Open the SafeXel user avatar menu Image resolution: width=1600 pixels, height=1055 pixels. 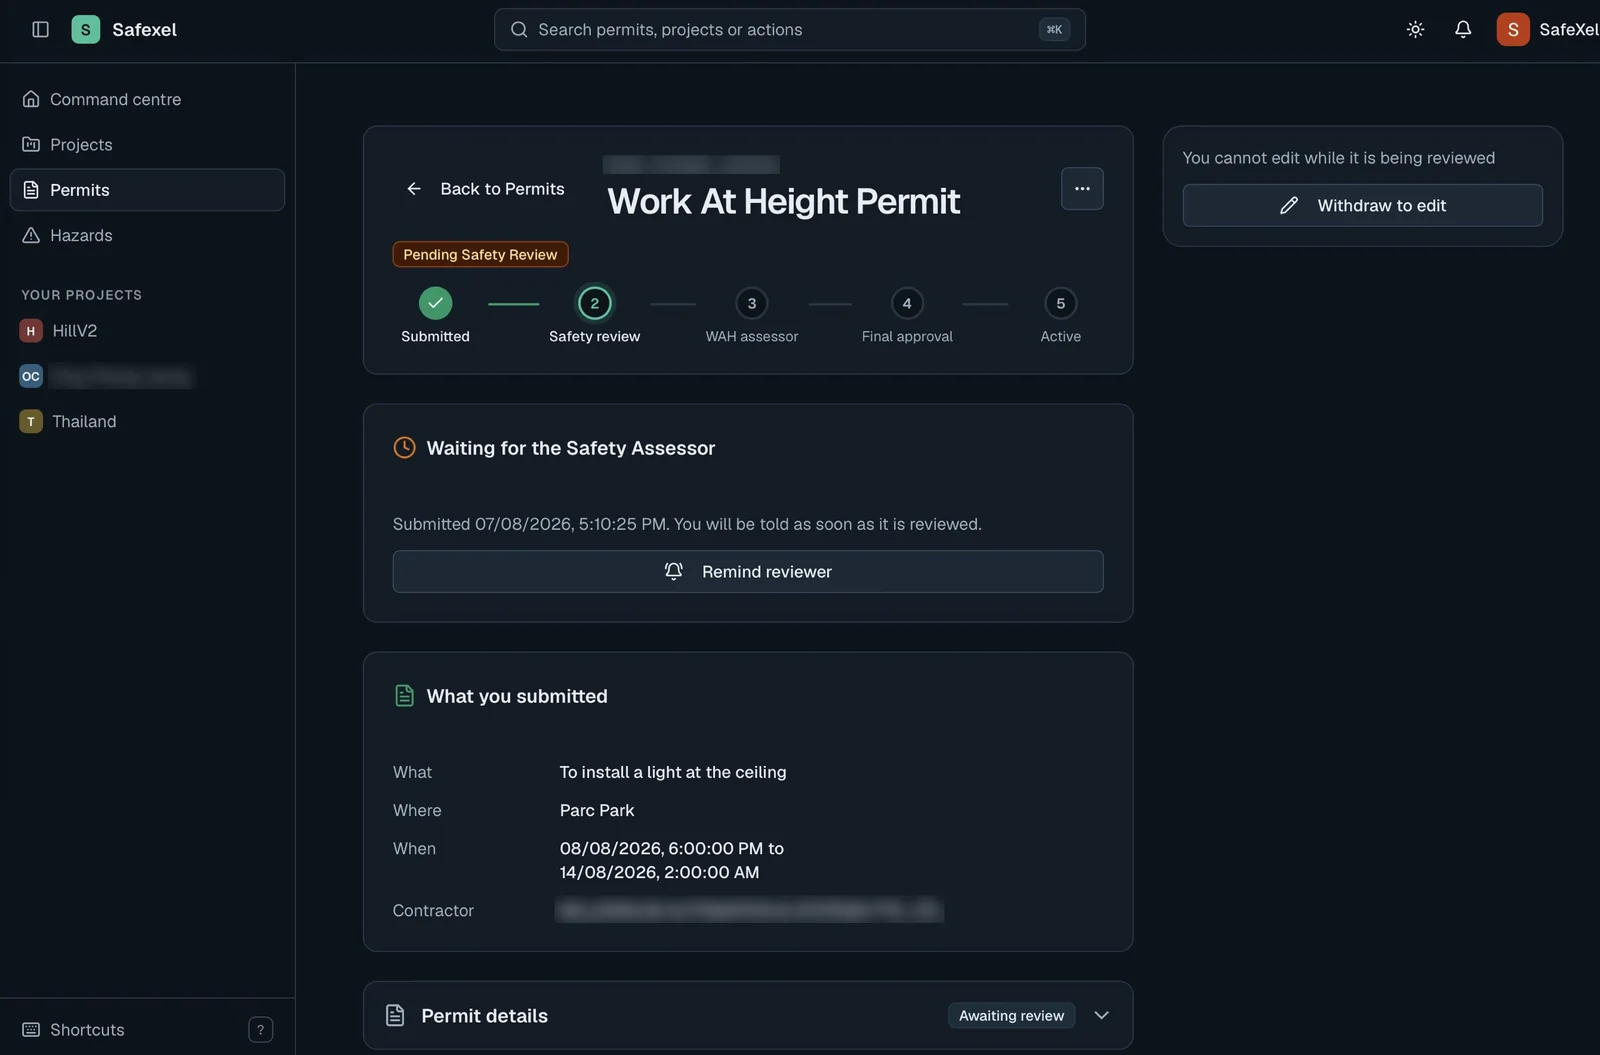coord(1513,29)
